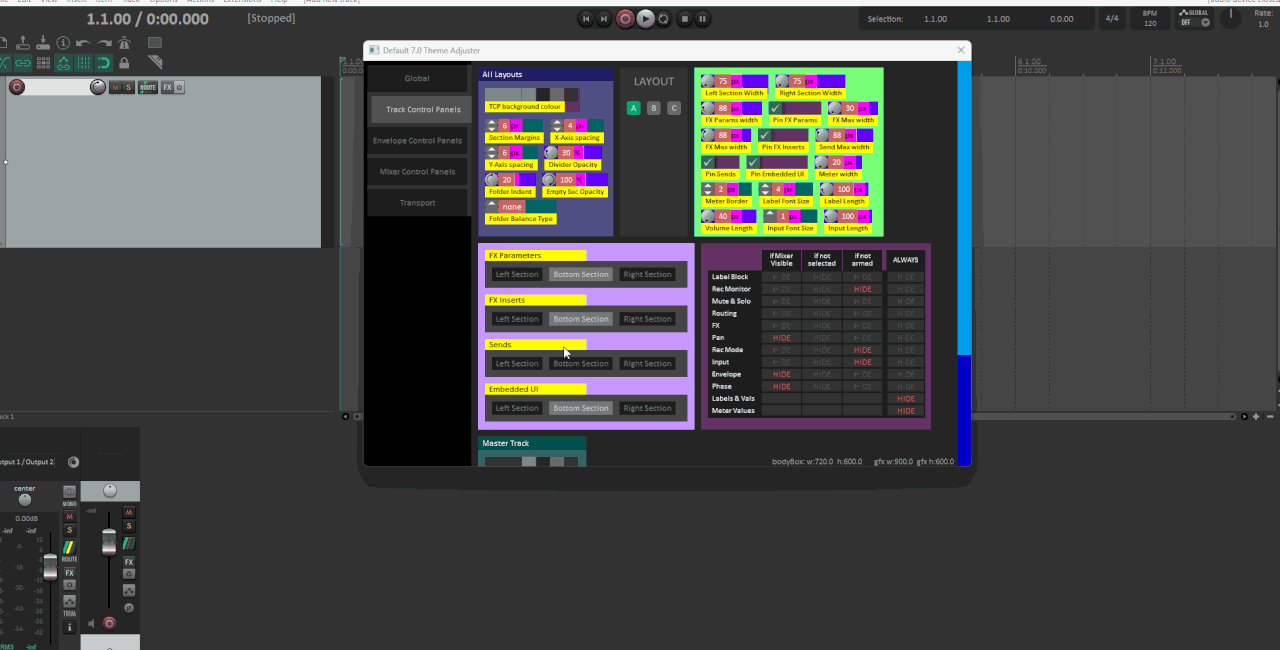The width and height of the screenshot is (1280, 650).
Task: Change Folder Balance Type with its arrow
Action: point(492,206)
